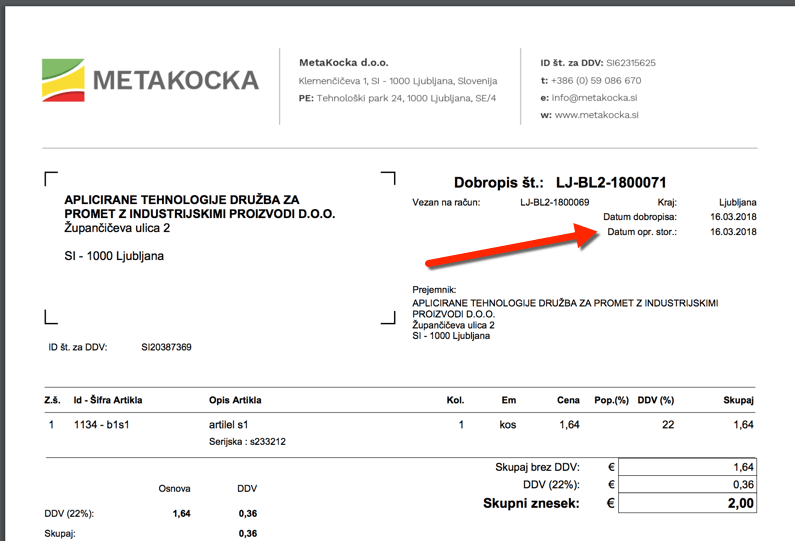Image resolution: width=795 pixels, height=541 pixels.
Task: Select VAT ID SI62315625 in header
Action: (630, 63)
